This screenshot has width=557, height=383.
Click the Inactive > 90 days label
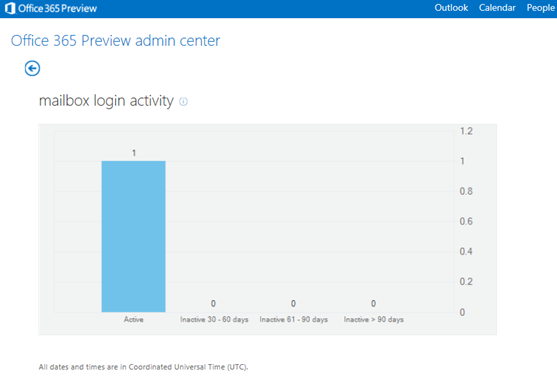coord(373,319)
